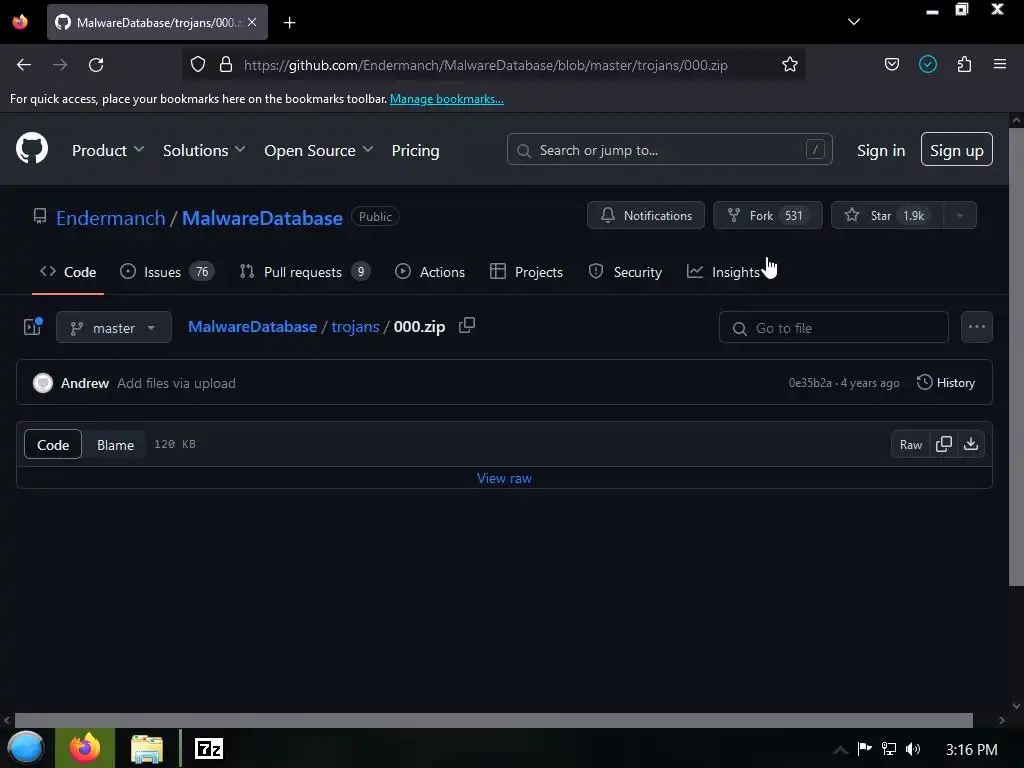The image size is (1024, 768).
Task: Switch to Blame view
Action: coord(116,444)
